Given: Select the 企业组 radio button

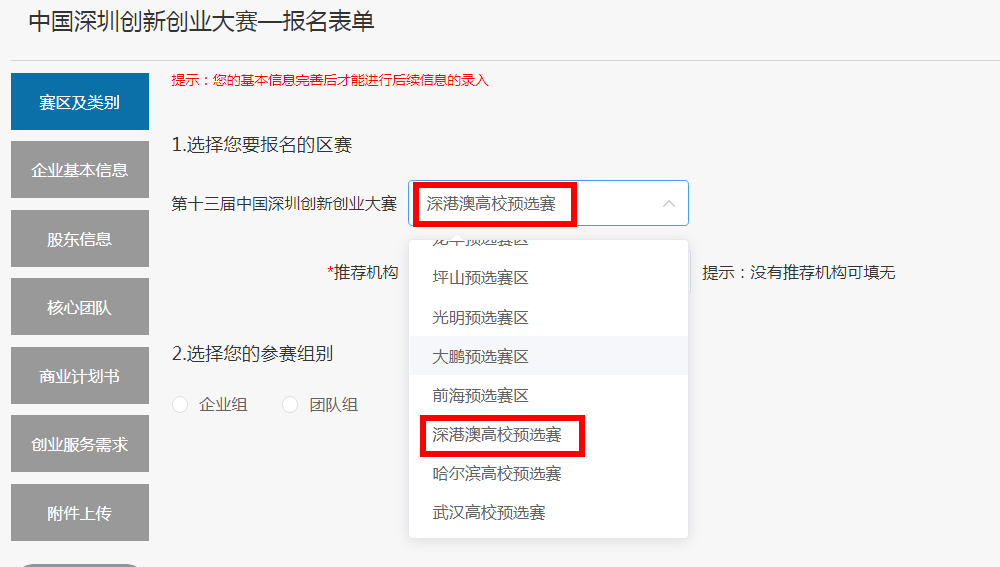Looking at the screenshot, I should pyautogui.click(x=181, y=405).
